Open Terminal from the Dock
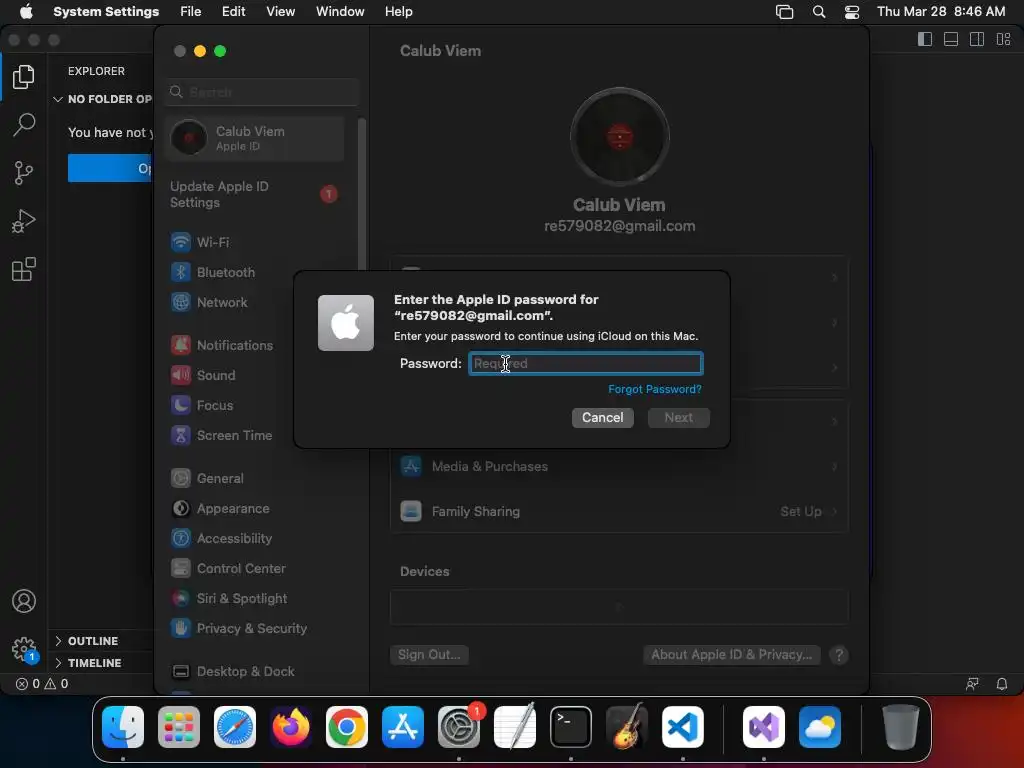 (x=571, y=727)
